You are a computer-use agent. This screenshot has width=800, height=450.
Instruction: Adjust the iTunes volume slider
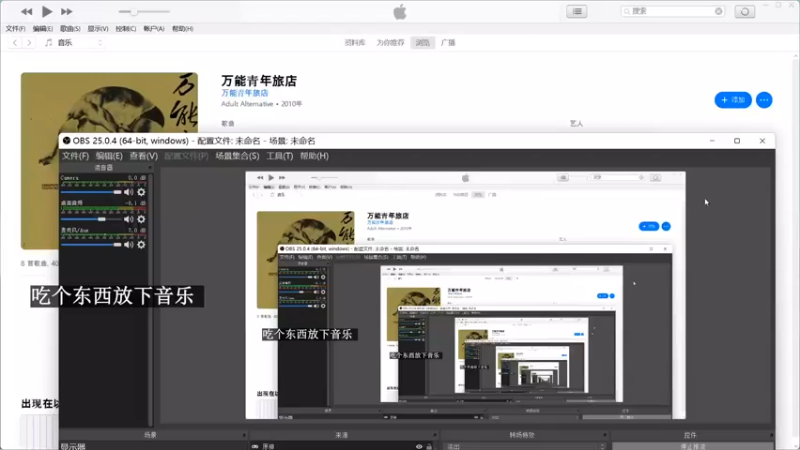tap(144, 12)
